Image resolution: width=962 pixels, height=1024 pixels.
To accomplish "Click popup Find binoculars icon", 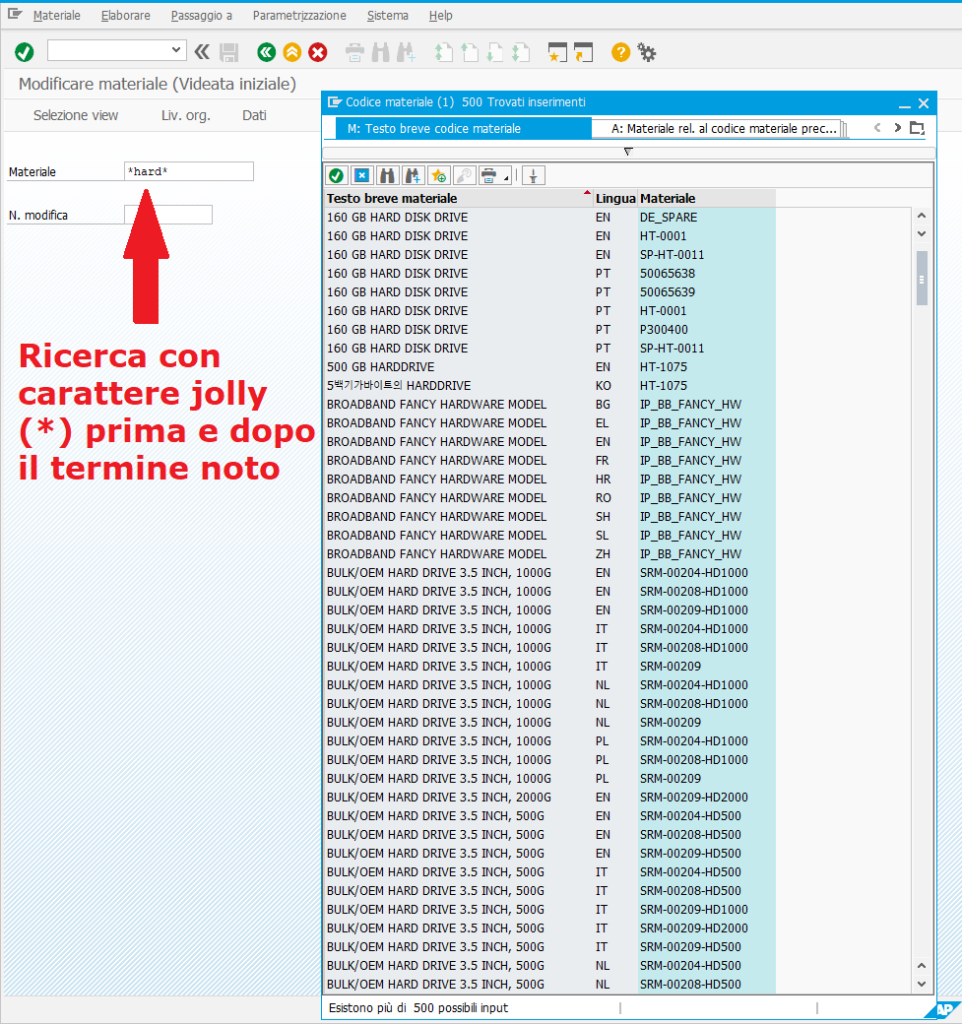I will (387, 176).
